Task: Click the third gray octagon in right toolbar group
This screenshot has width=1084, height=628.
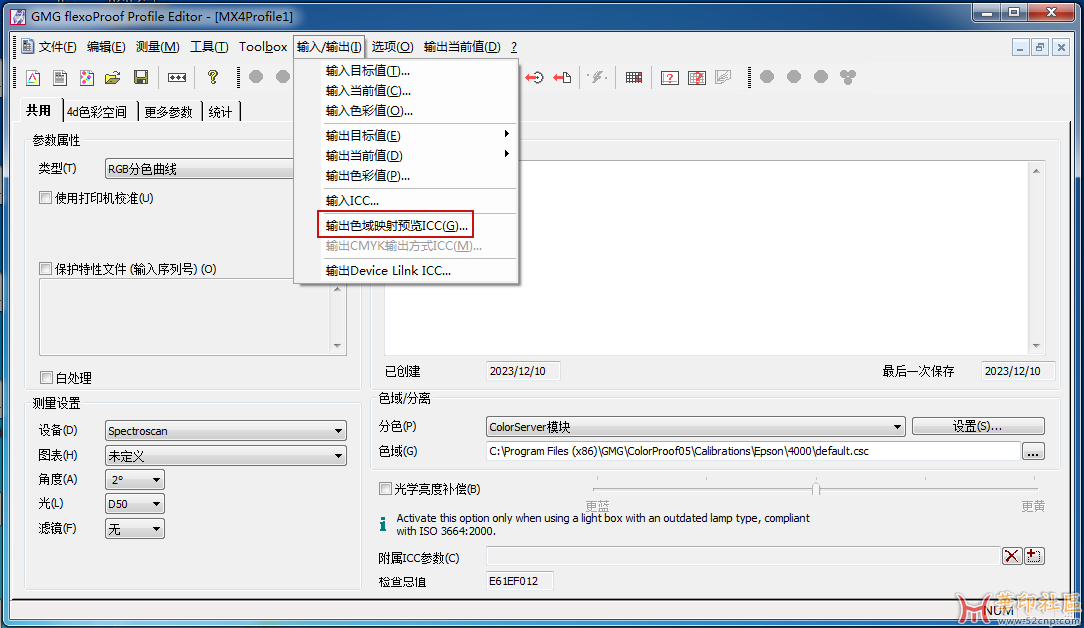Action: click(821, 77)
